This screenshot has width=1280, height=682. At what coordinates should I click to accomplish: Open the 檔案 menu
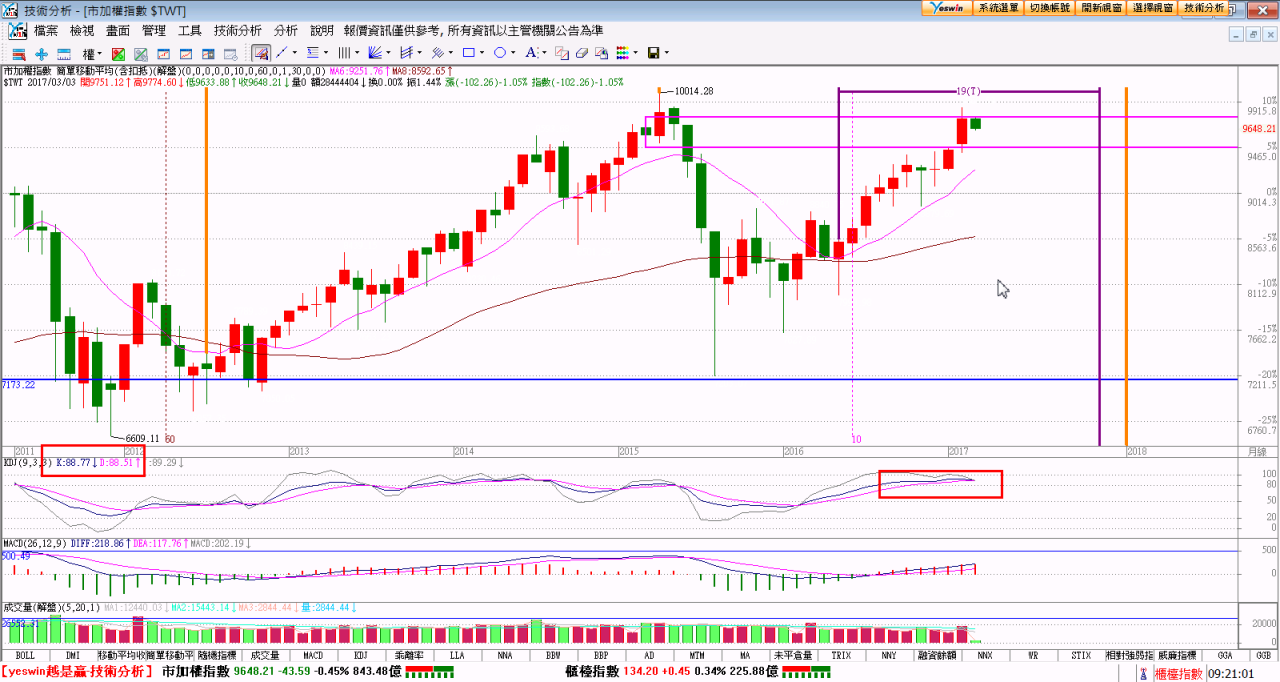pos(46,31)
